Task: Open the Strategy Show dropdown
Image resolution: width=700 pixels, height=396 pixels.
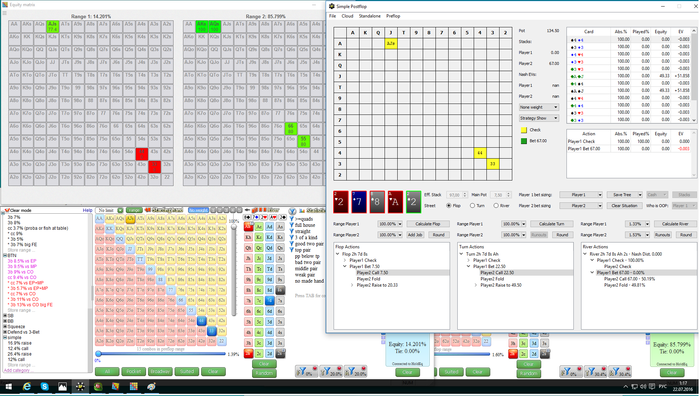Action: click(539, 118)
